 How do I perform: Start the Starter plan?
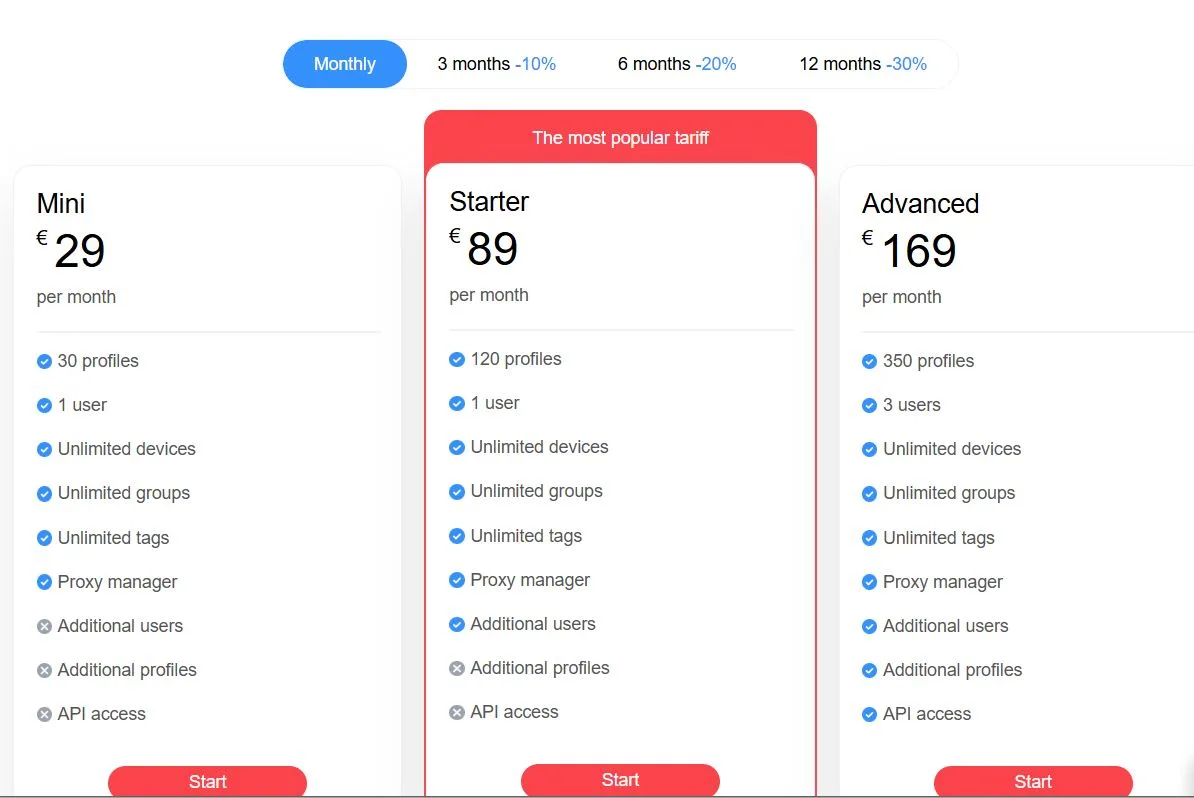click(x=620, y=780)
